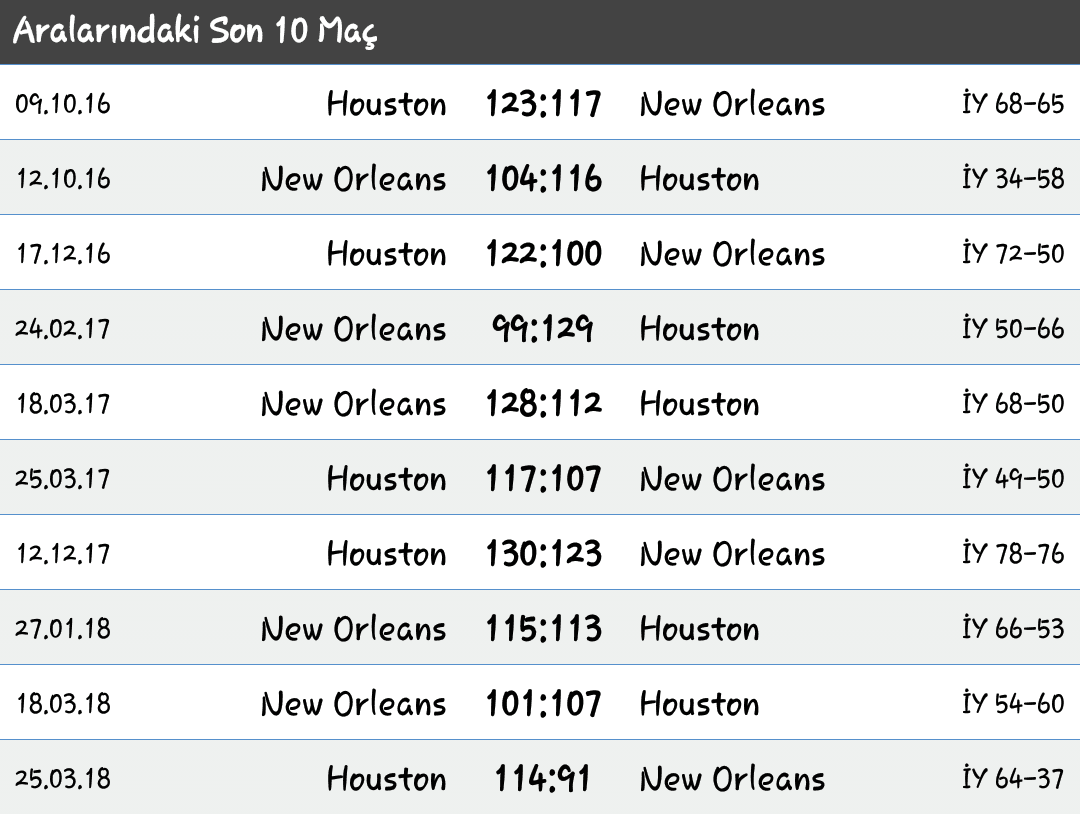Screen dimensions: 1080x814
Task: Click Houston in the 09.10.16 row
Action: click(x=386, y=103)
